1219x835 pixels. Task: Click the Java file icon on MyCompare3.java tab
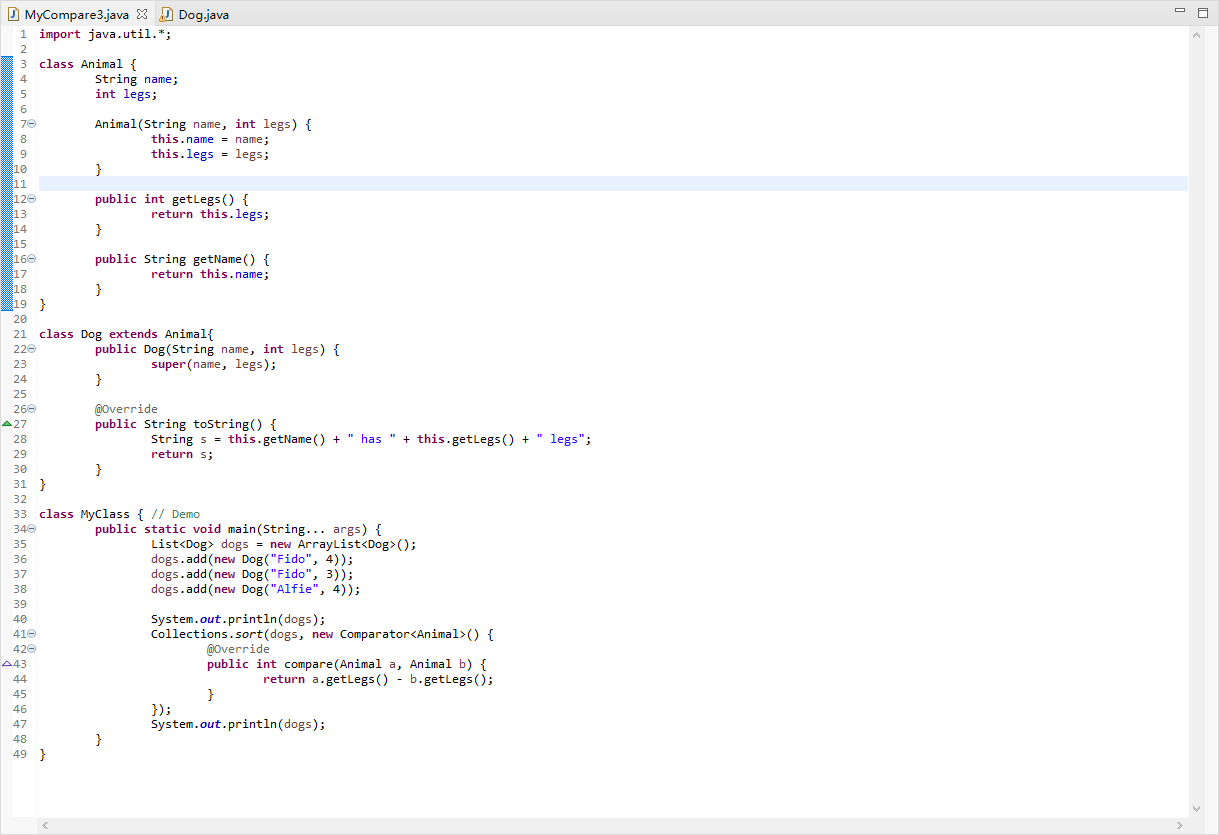pyautogui.click(x=14, y=14)
